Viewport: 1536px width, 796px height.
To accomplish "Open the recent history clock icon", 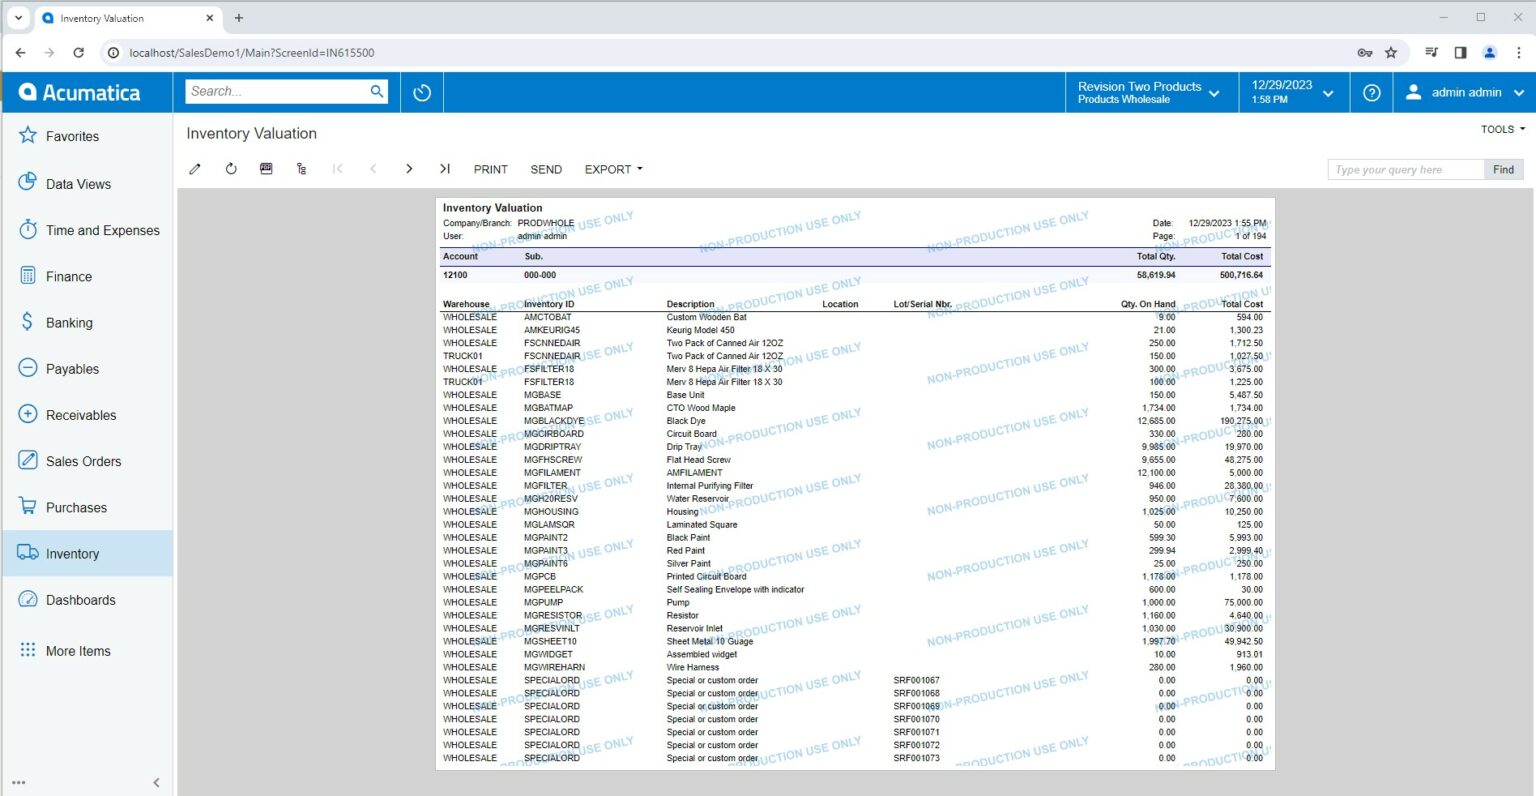I will (422, 93).
